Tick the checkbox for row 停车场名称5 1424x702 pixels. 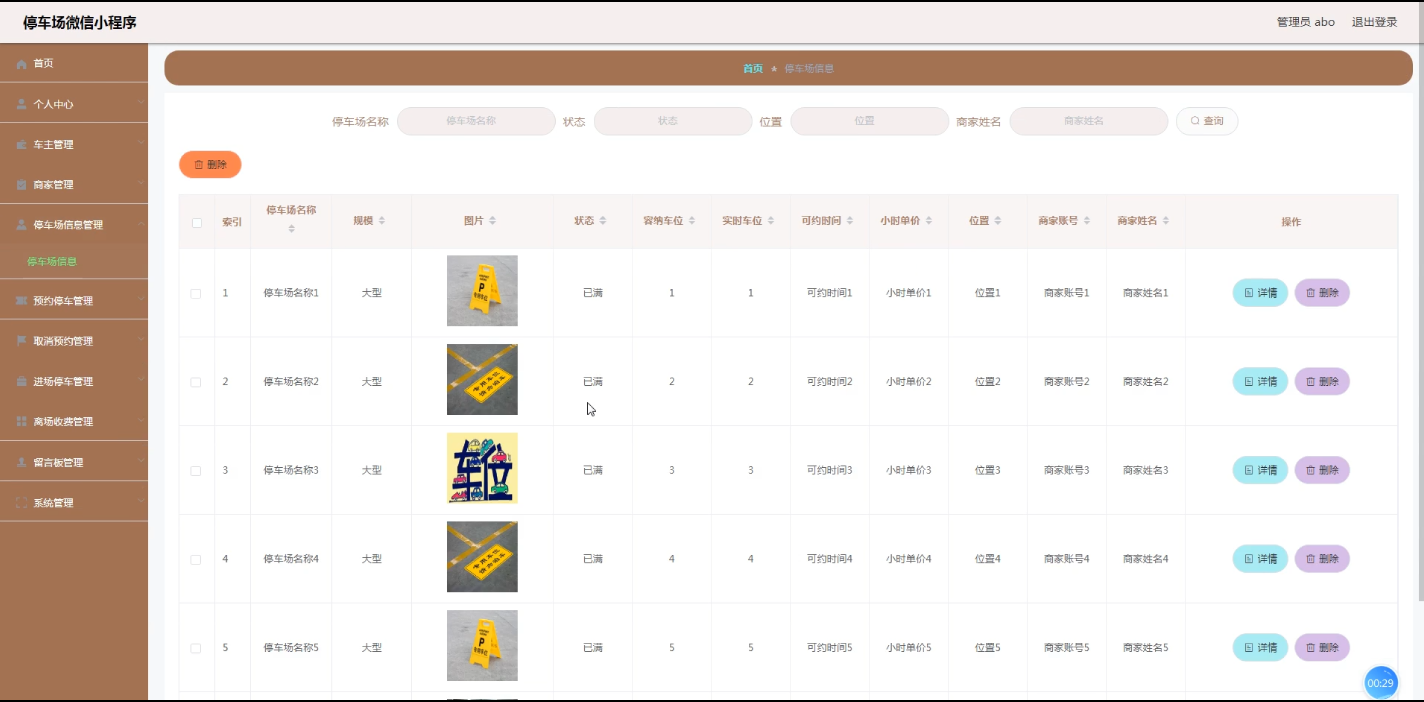pos(196,649)
